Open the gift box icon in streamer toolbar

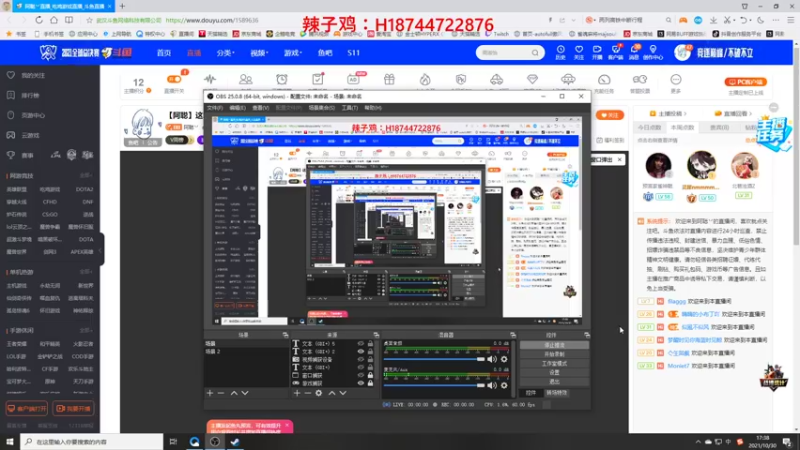[389, 80]
